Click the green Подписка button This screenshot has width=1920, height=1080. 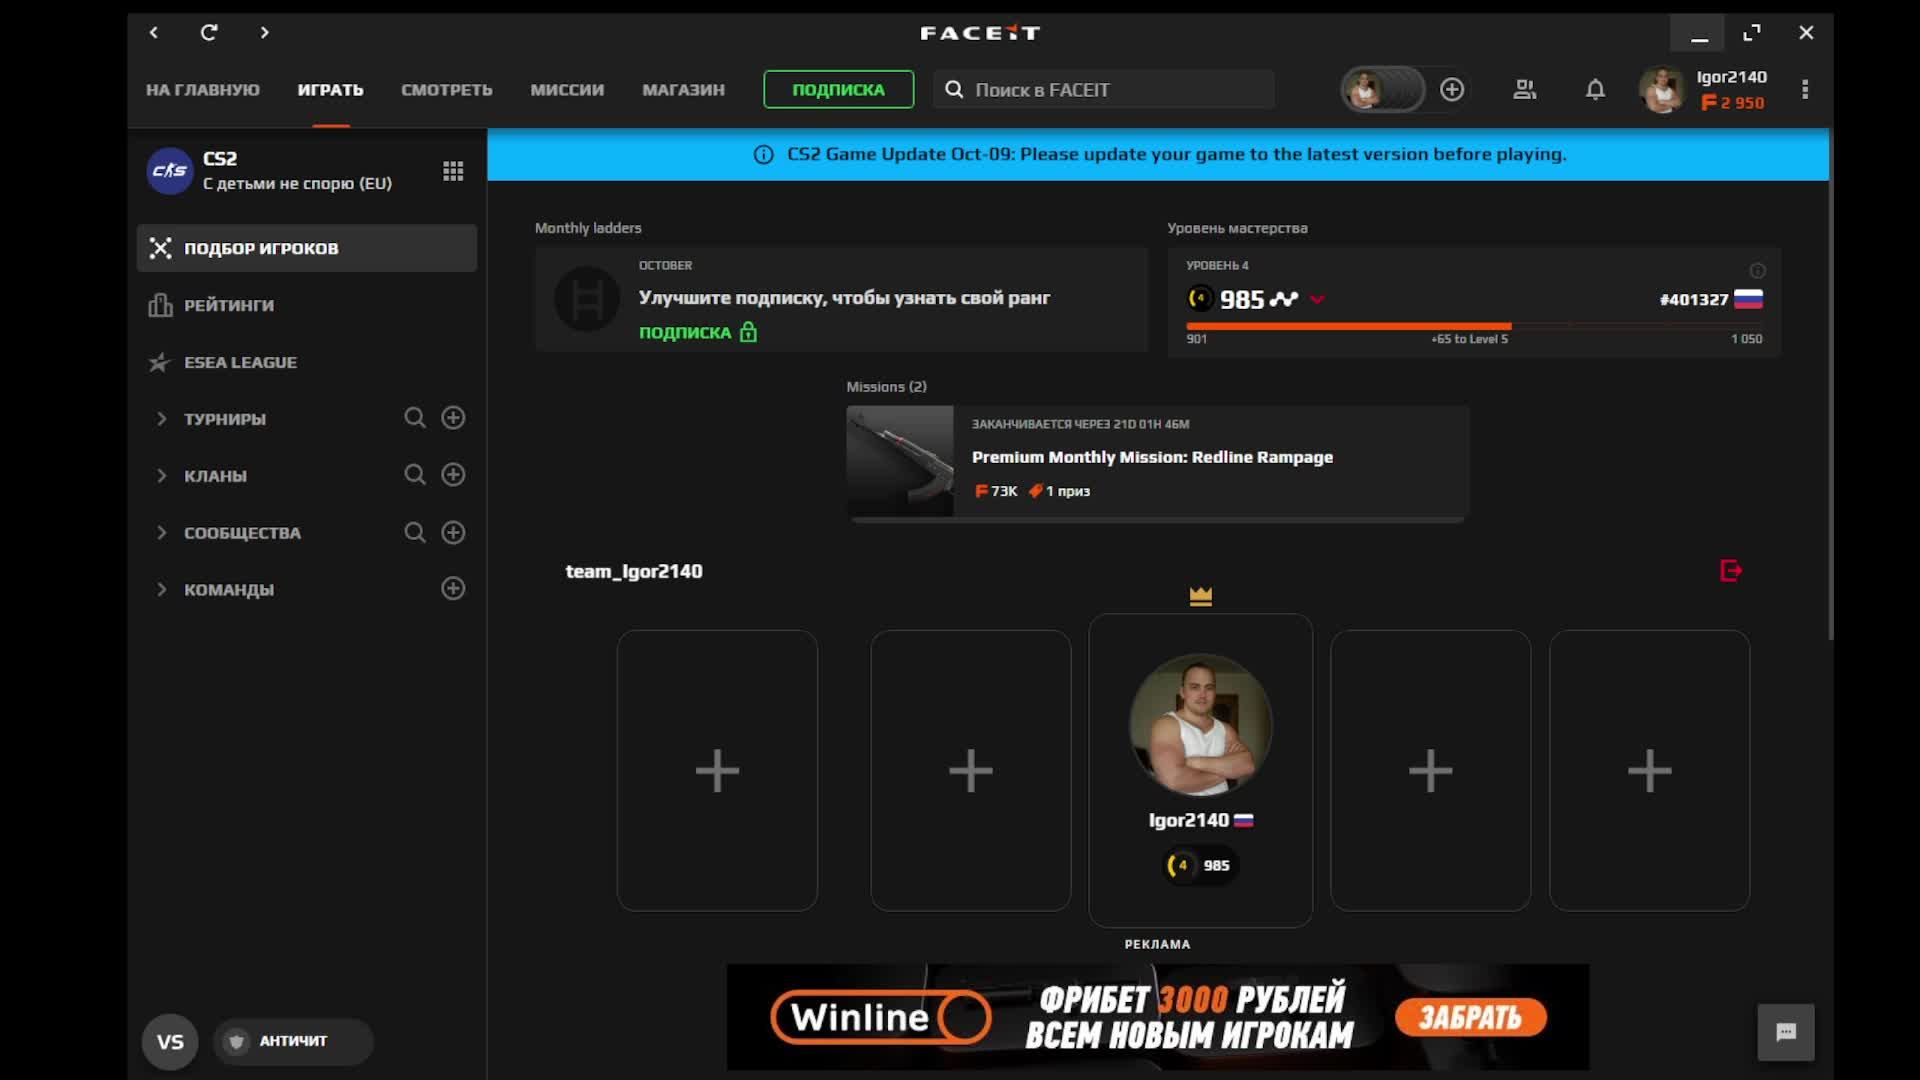(x=838, y=90)
